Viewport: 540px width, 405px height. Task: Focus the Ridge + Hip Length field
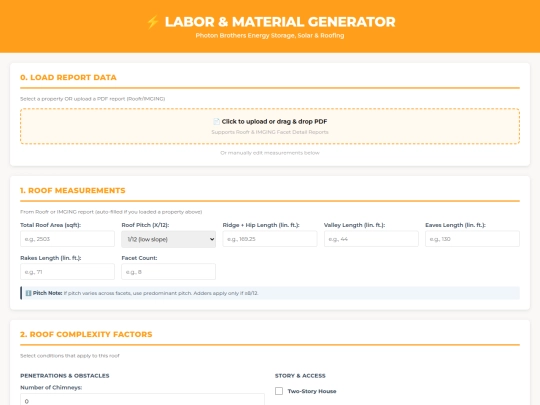tap(270, 239)
